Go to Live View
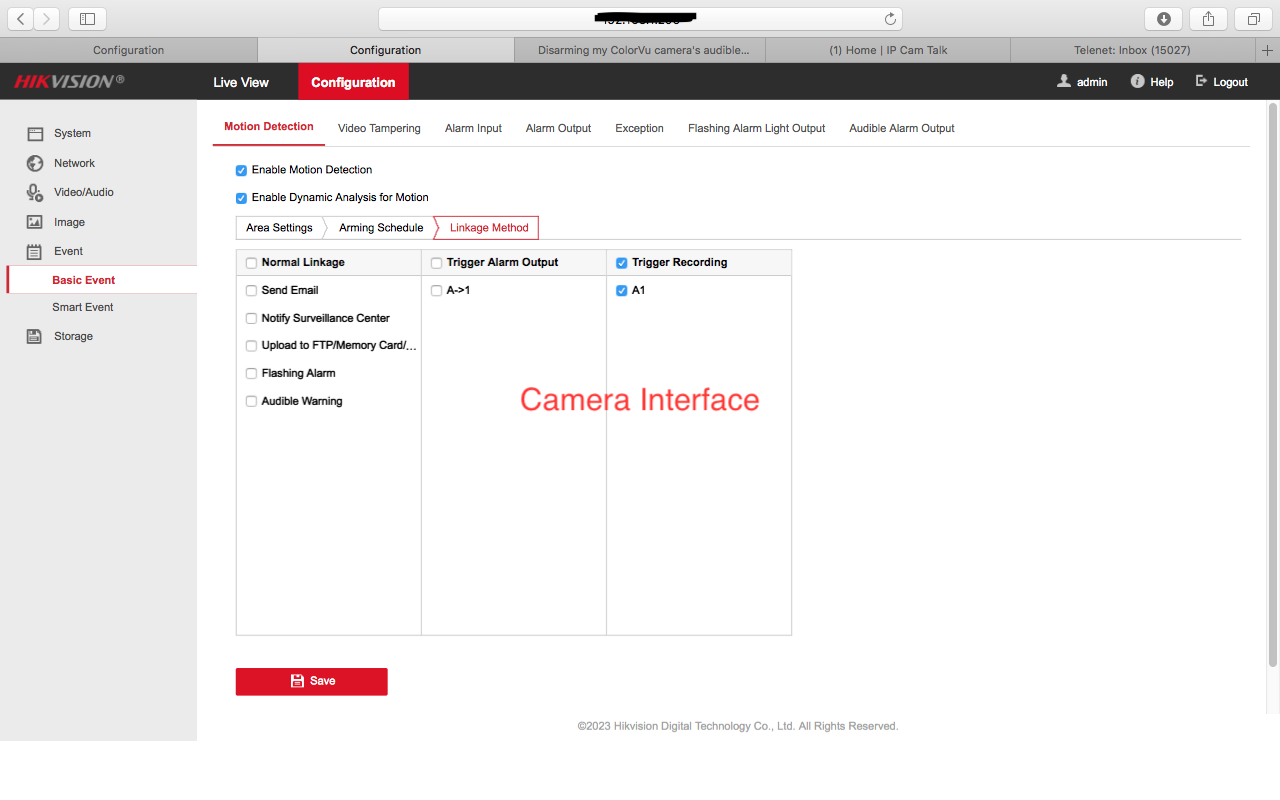1280x800 pixels. tap(241, 82)
